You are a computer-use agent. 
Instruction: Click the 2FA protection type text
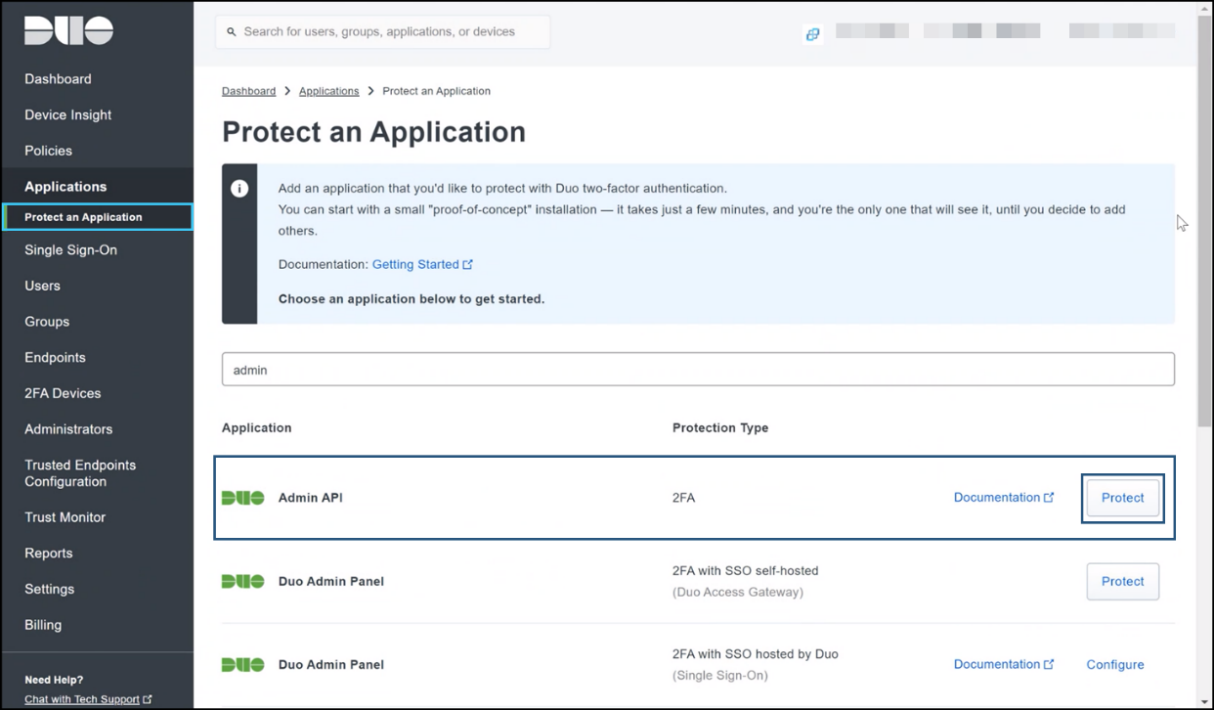(x=684, y=498)
